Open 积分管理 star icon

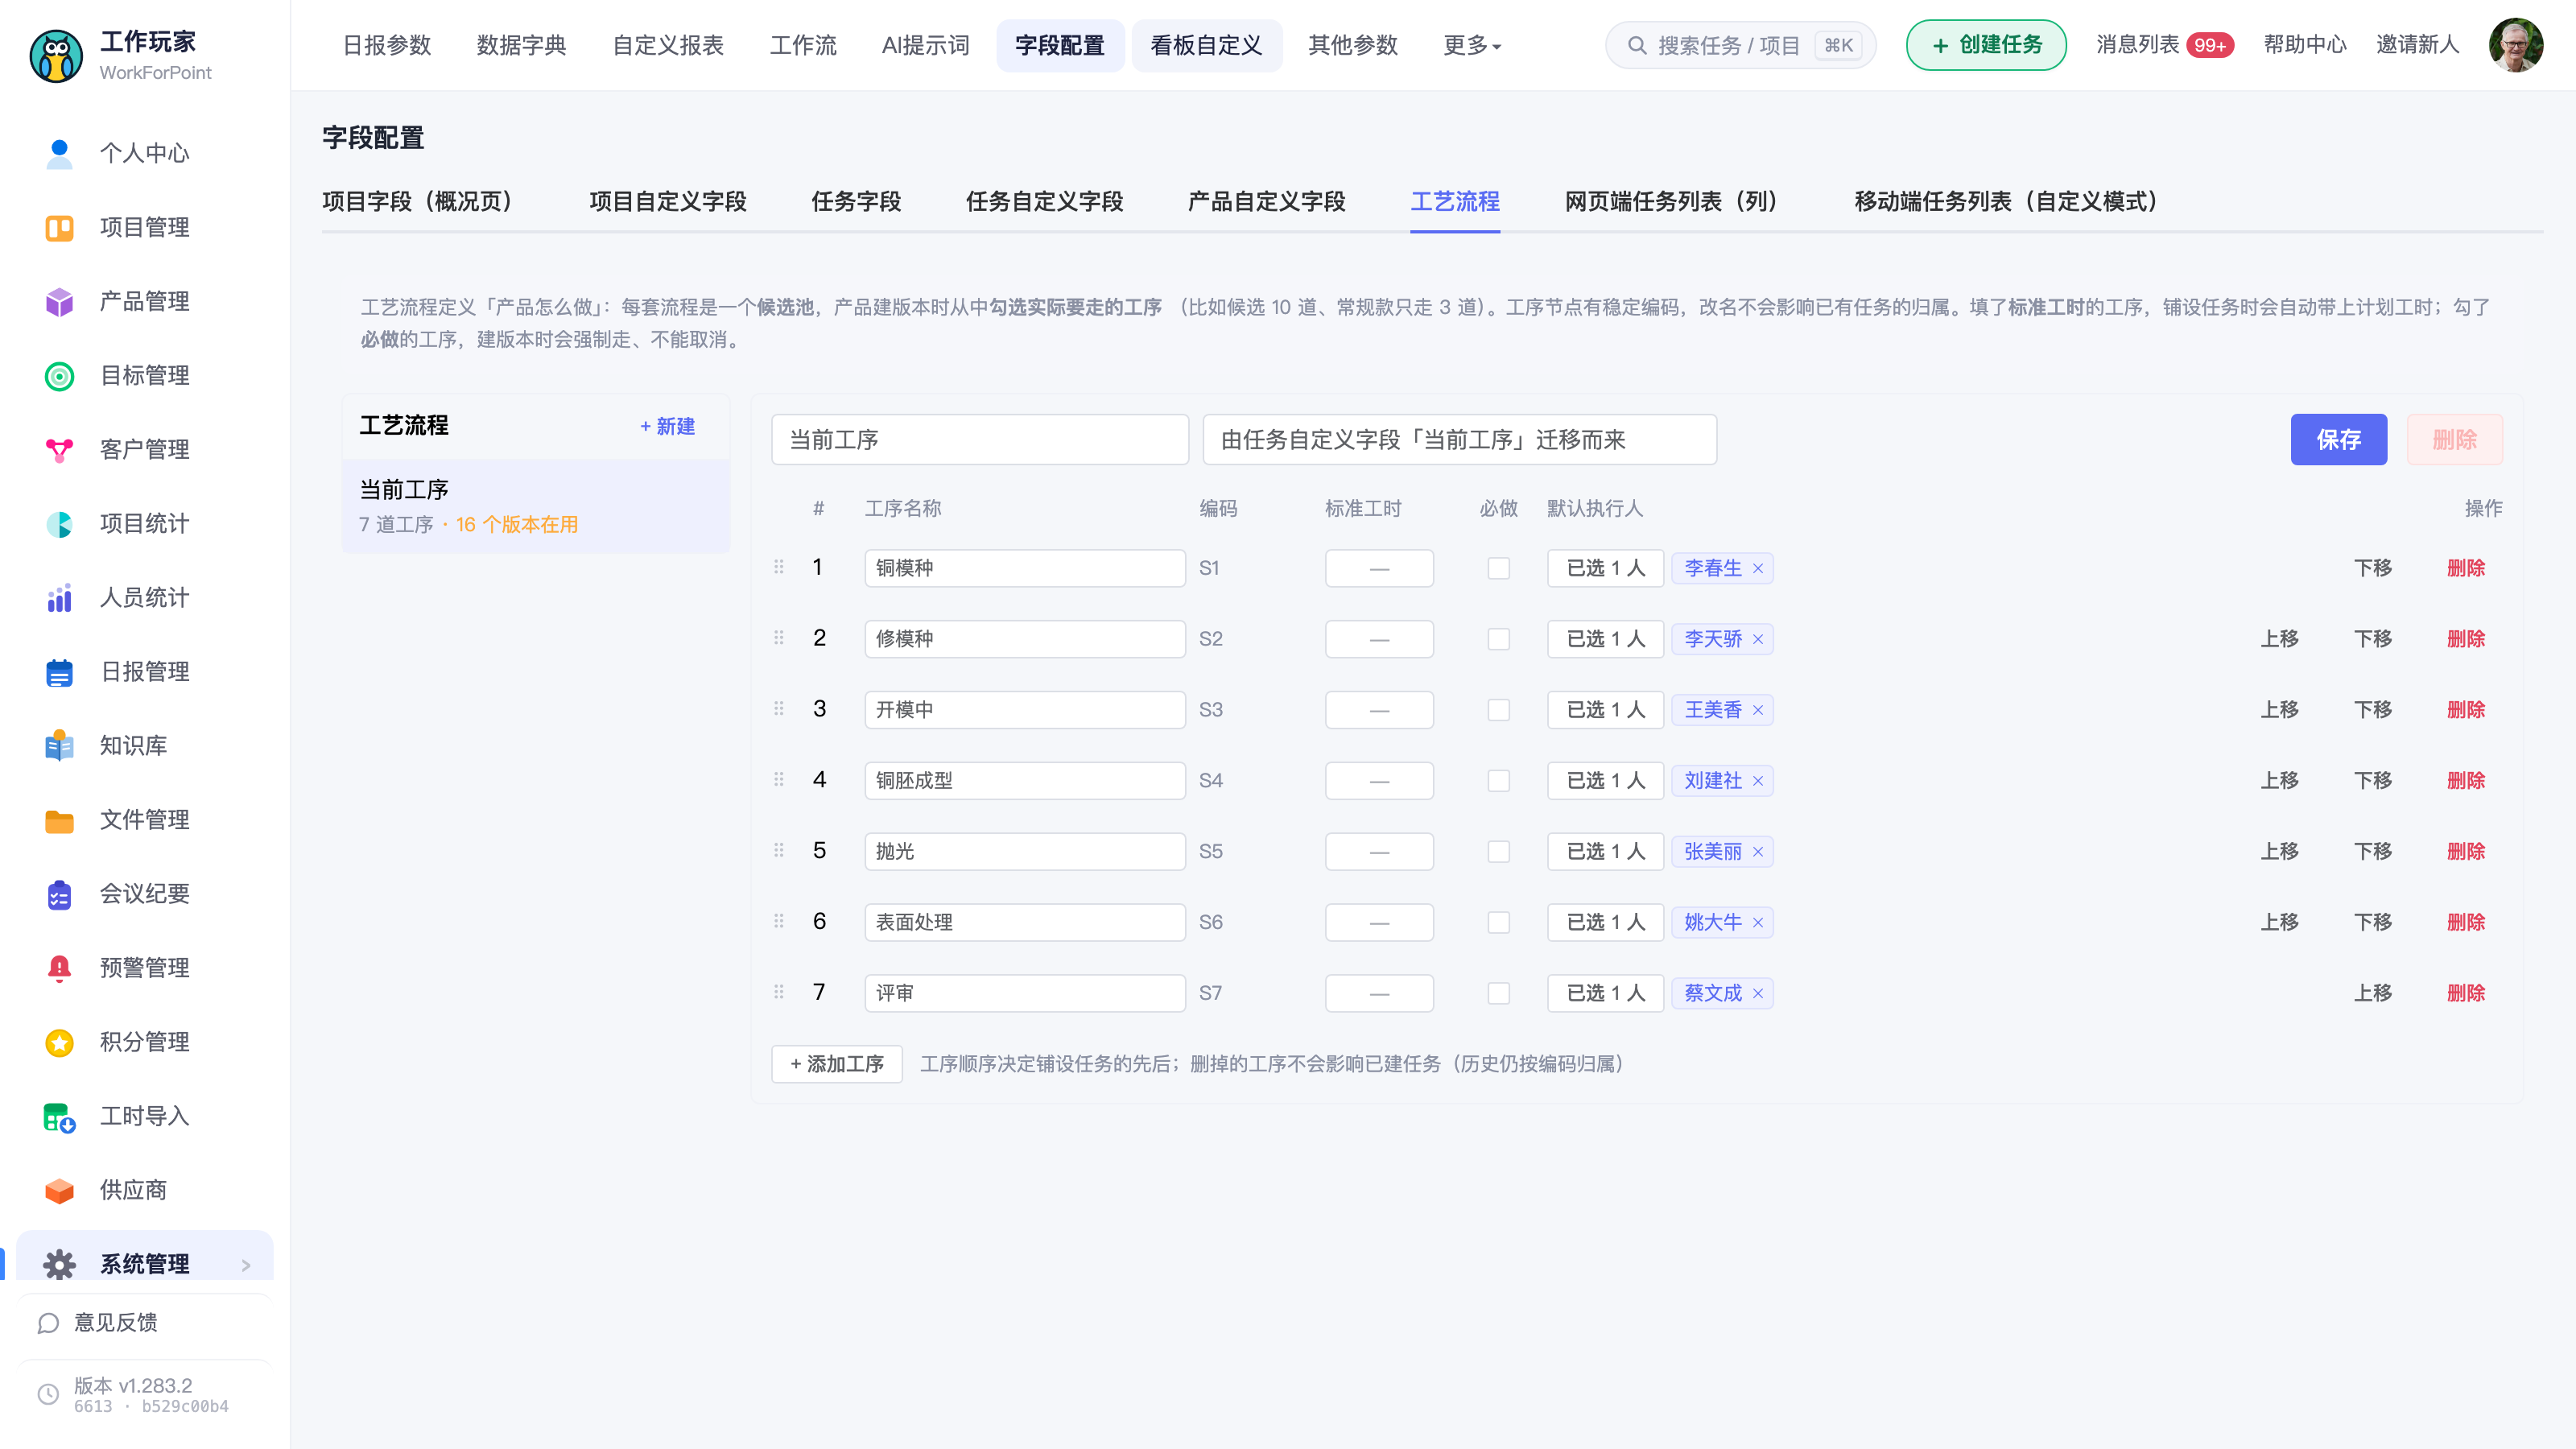(59, 1042)
